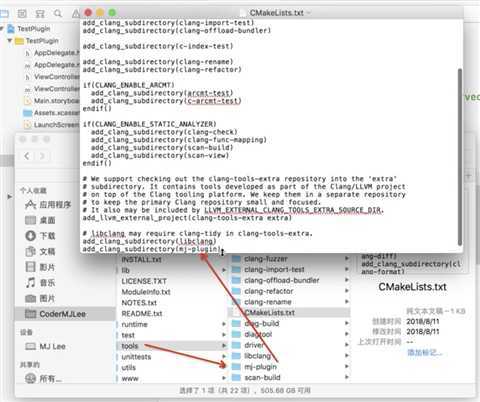The image size is (480, 402).
Task: Click CMakeLists.txt title dropdown arrow
Action: click(309, 13)
